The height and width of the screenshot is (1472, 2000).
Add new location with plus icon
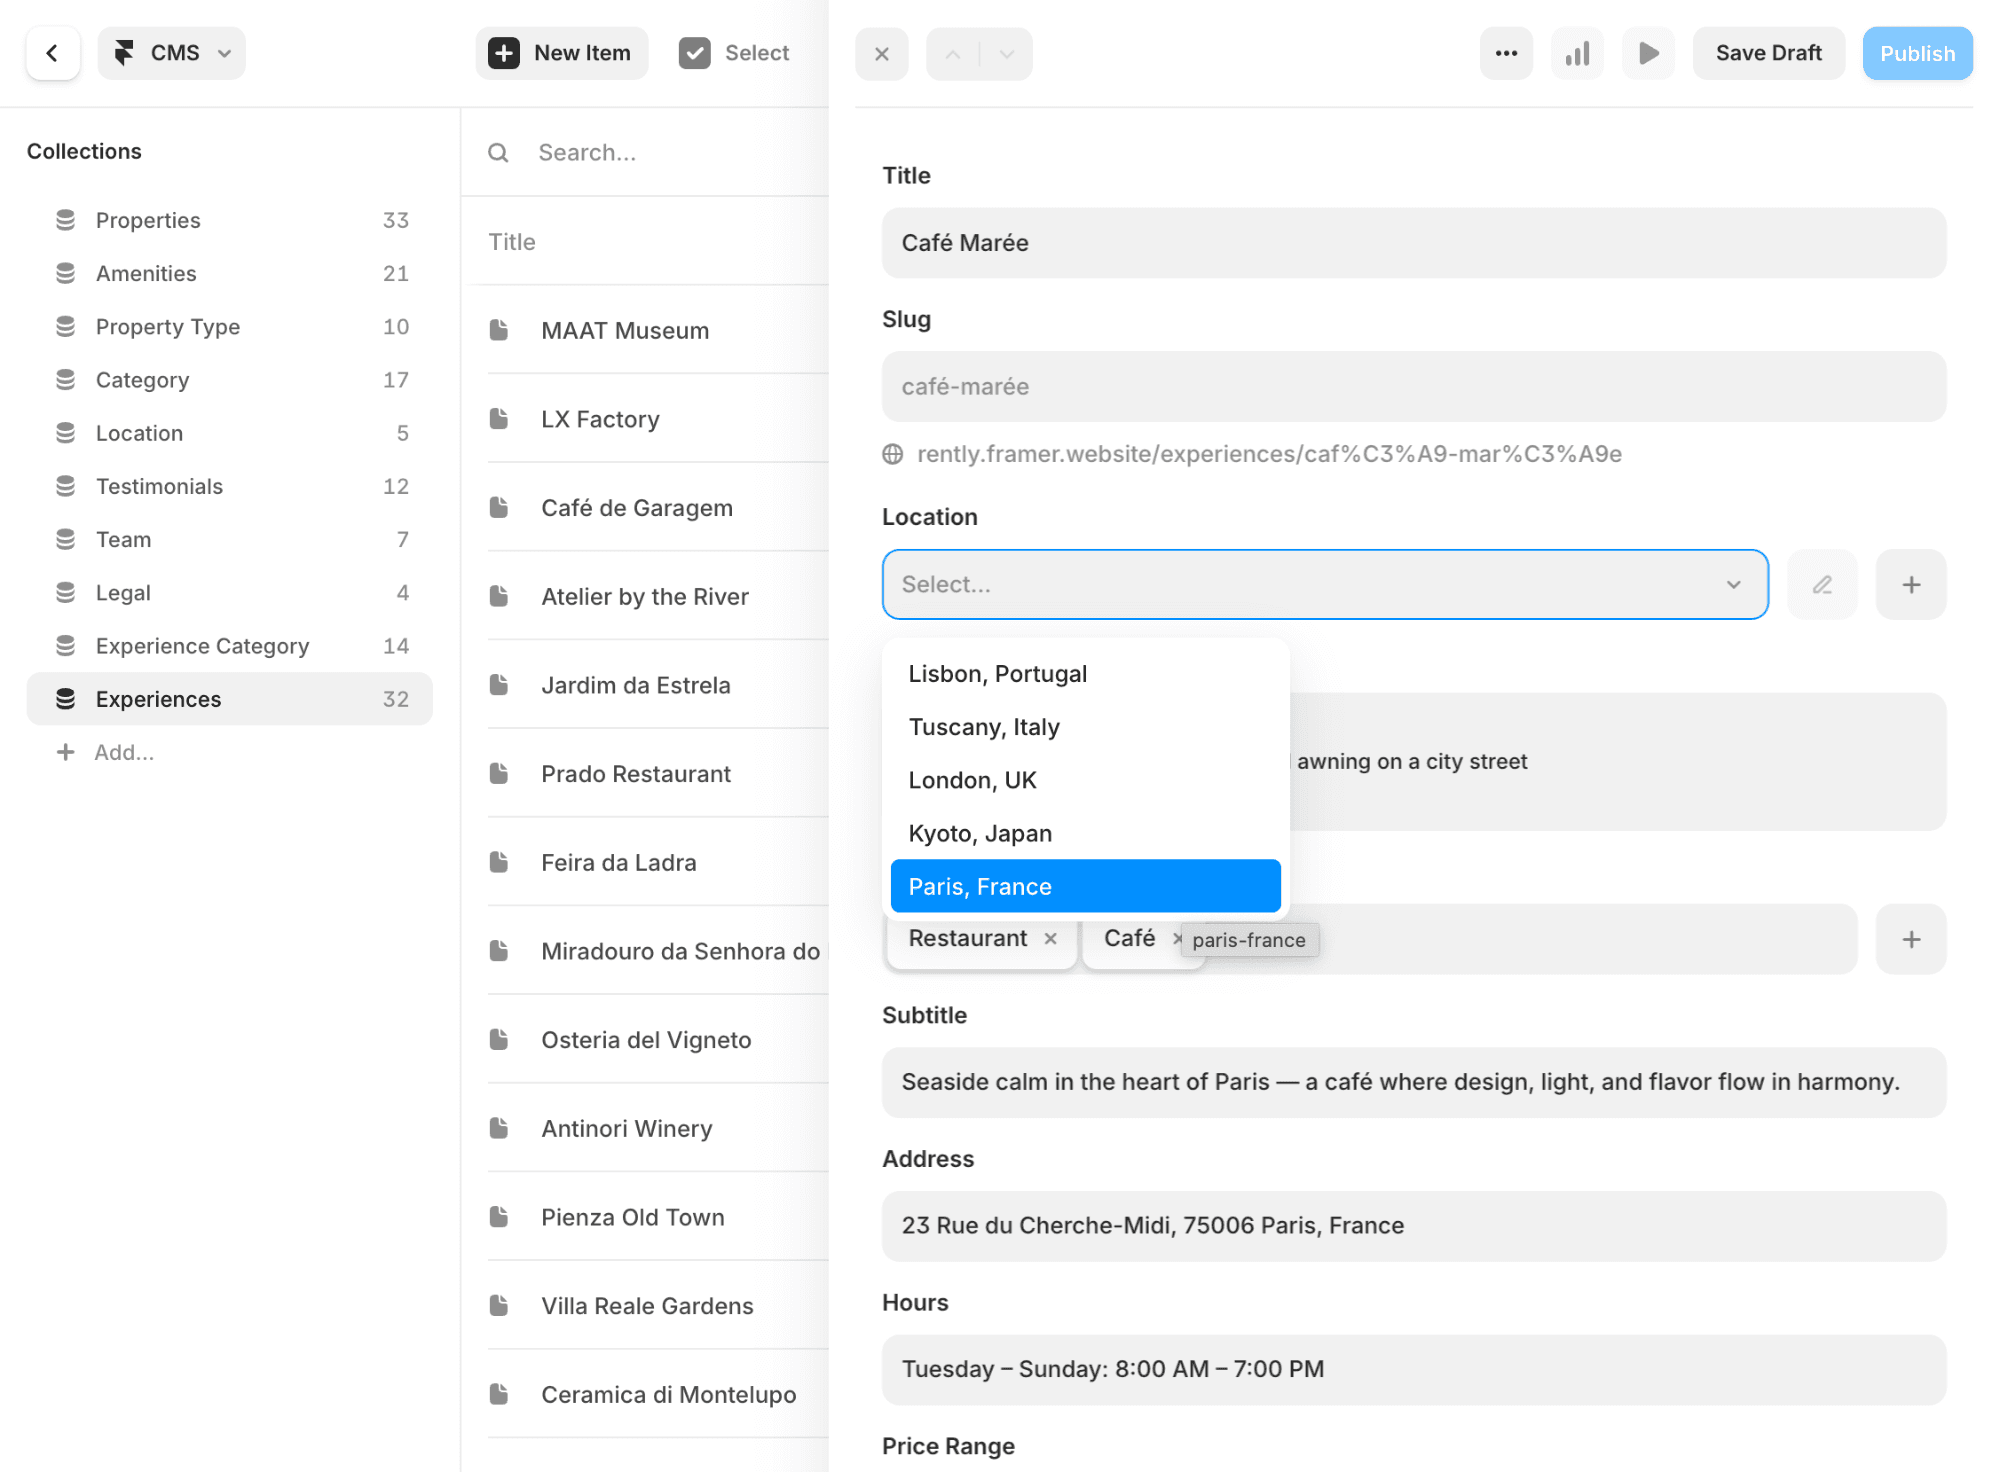point(1910,584)
